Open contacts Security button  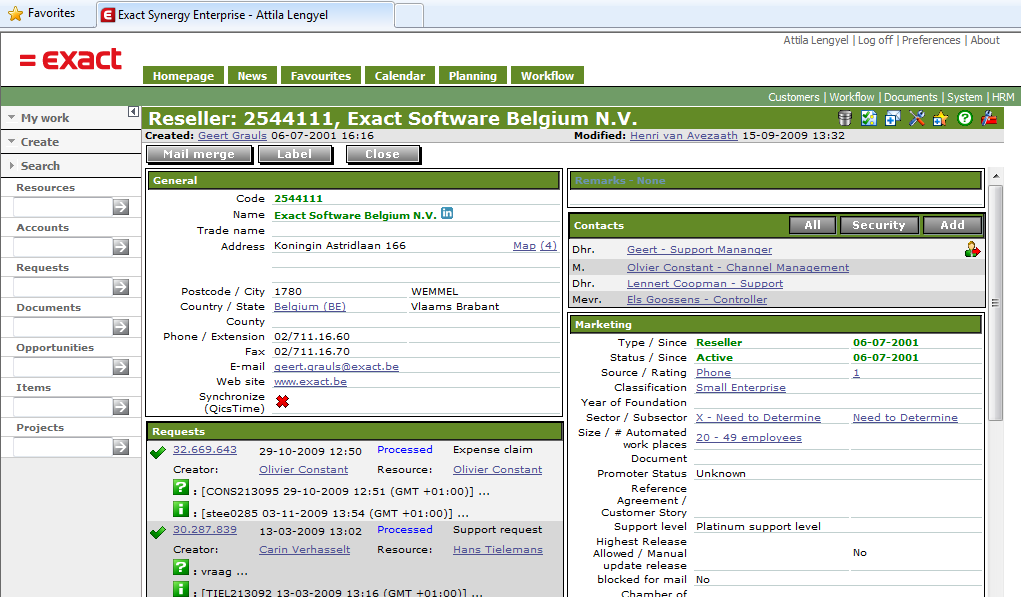pos(878,225)
